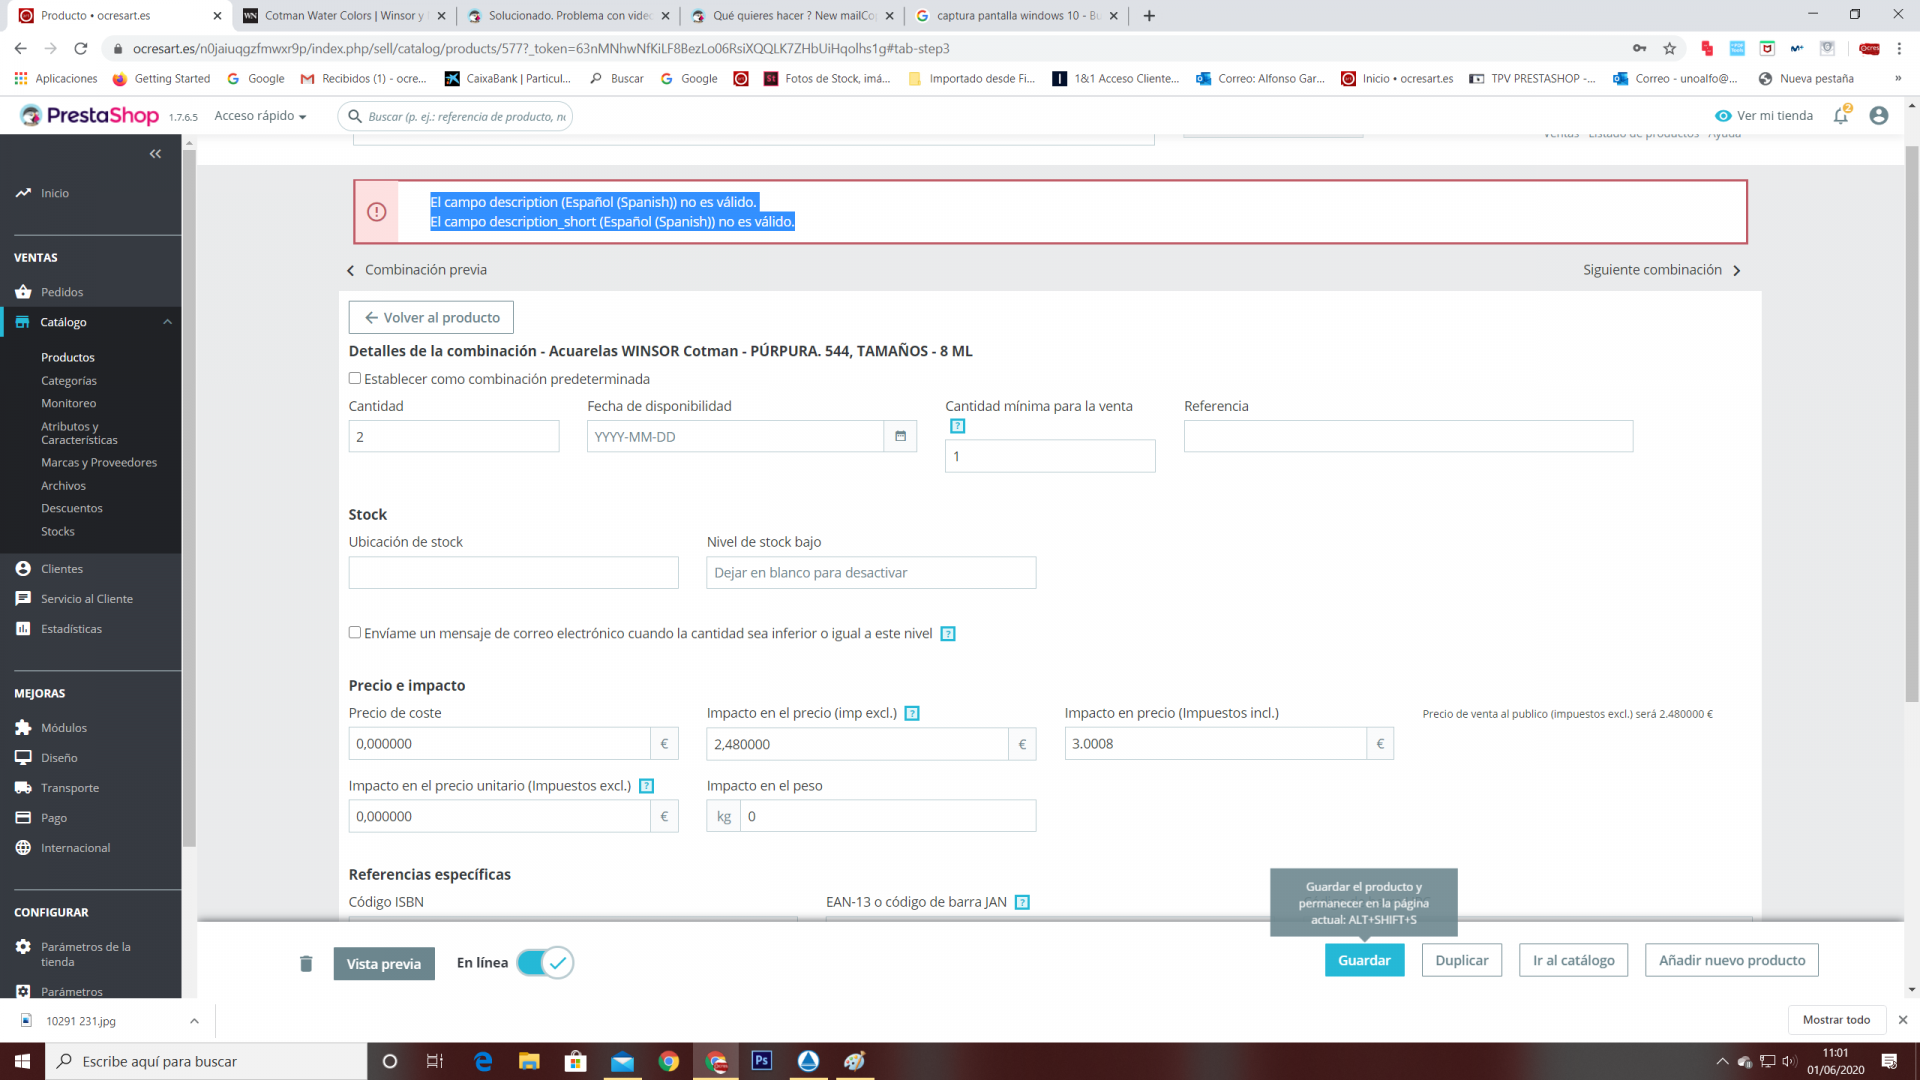The image size is (1920, 1080).
Task: Open the notifications bell icon
Action: coord(1840,116)
